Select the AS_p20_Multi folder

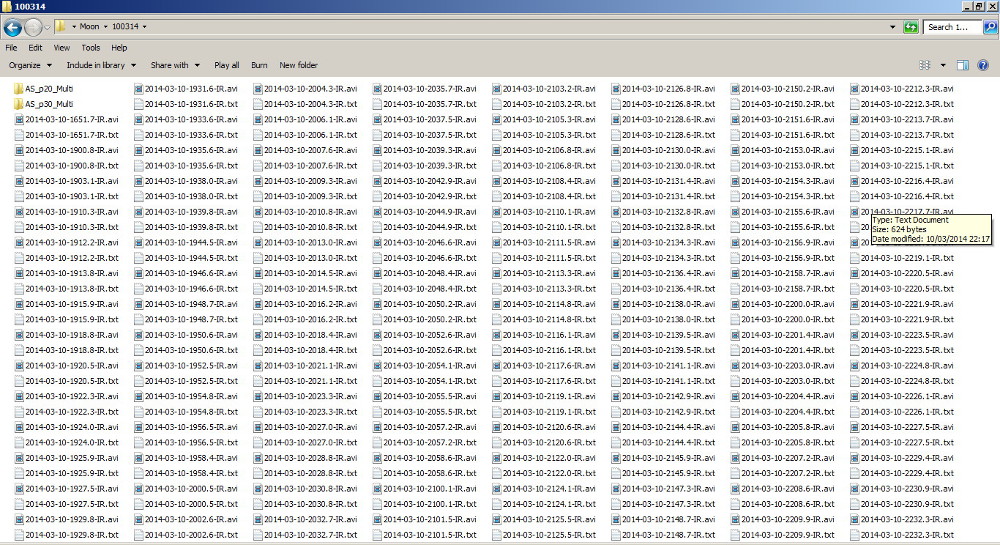click(x=48, y=88)
